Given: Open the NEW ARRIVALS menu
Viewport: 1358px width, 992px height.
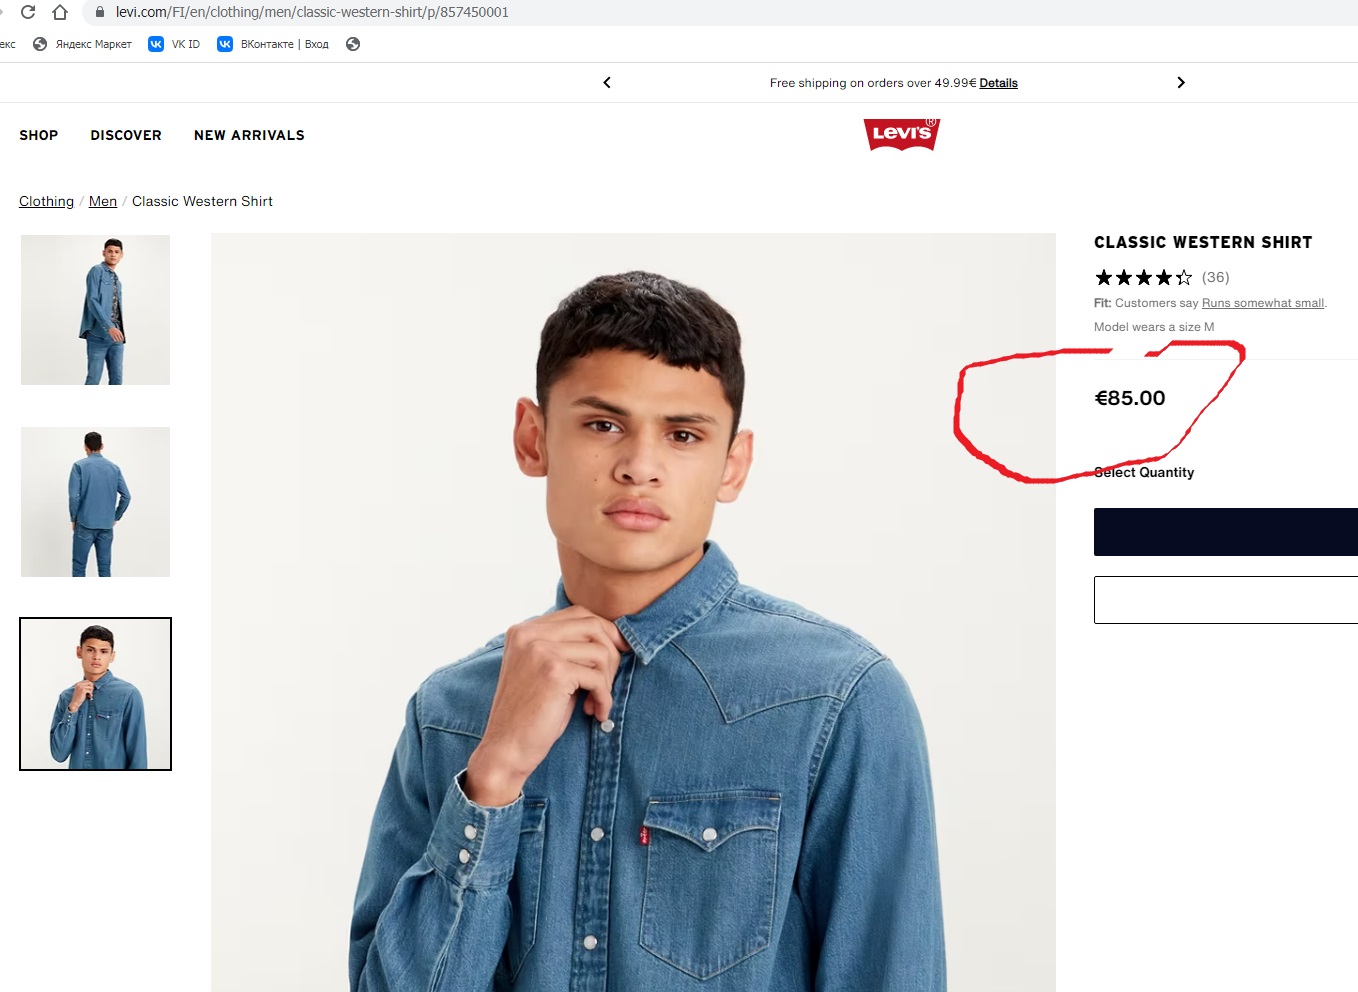Looking at the screenshot, I should 249,135.
